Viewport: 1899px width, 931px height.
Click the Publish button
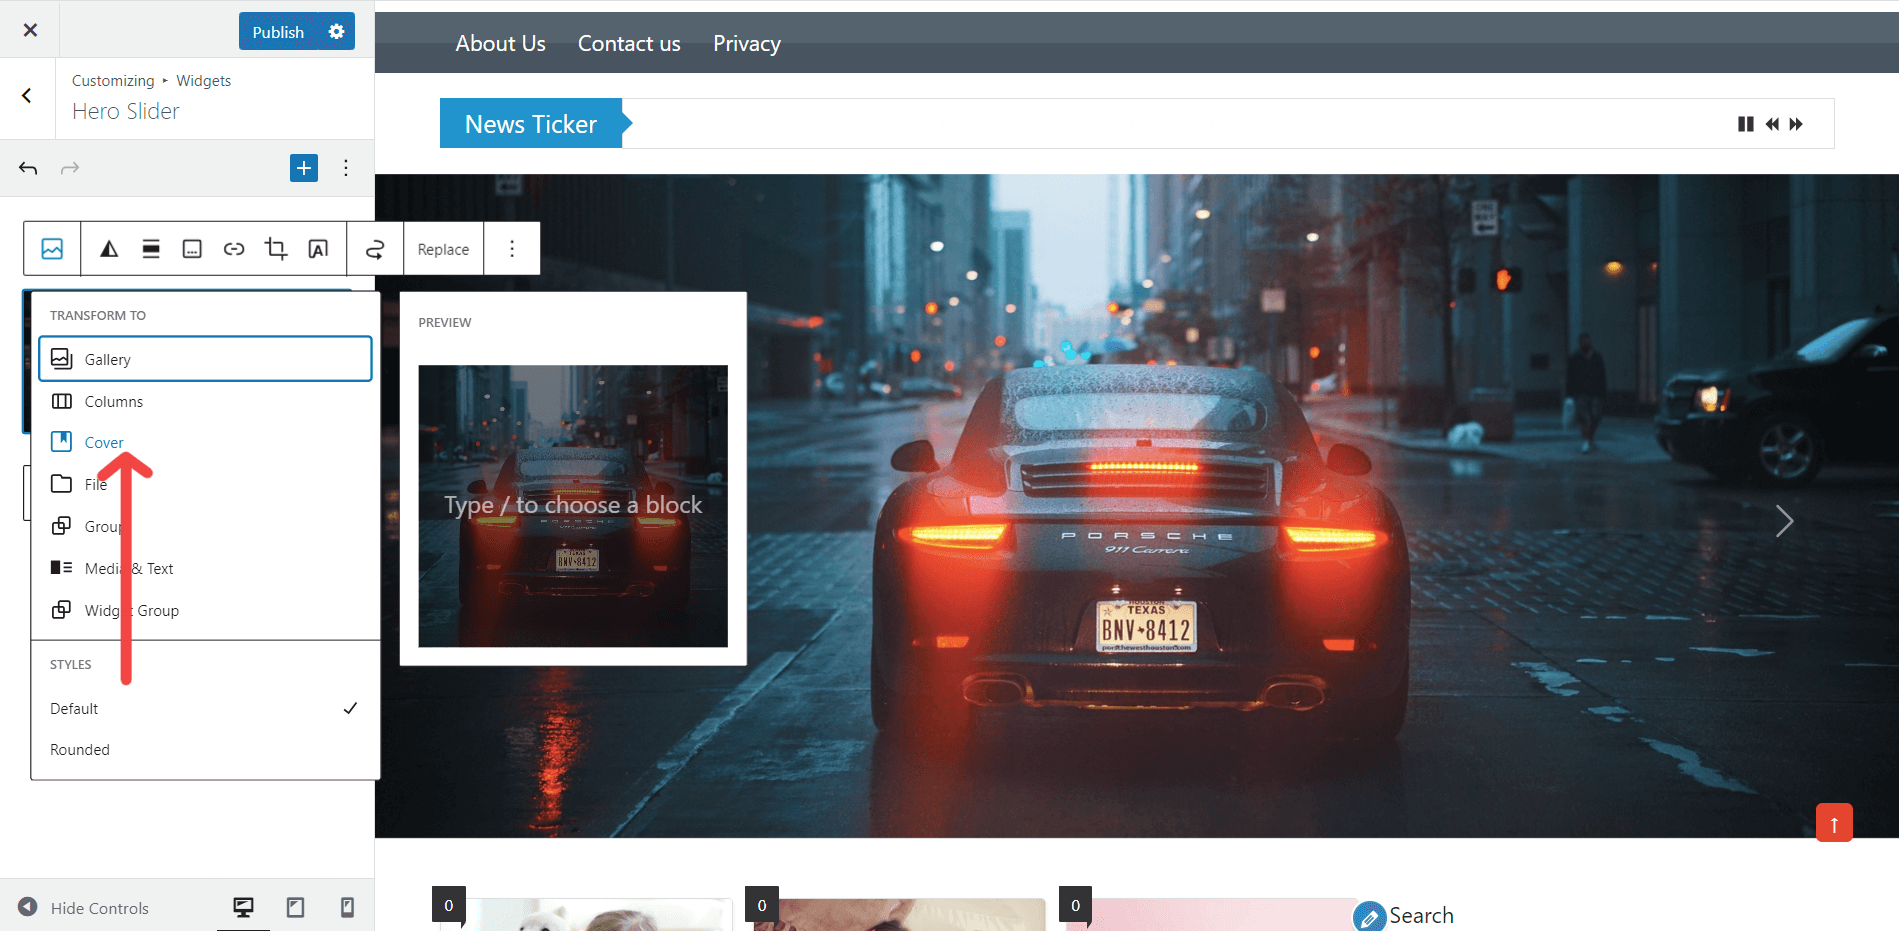278,32
